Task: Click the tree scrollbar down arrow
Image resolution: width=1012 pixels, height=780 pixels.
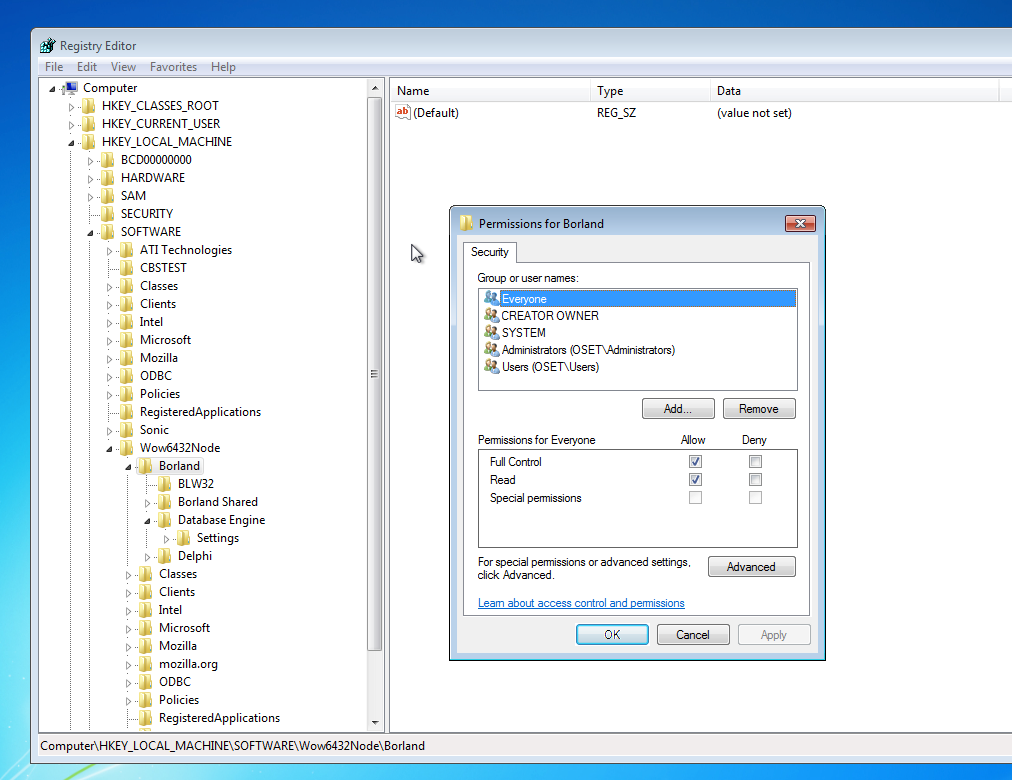Action: [x=375, y=723]
